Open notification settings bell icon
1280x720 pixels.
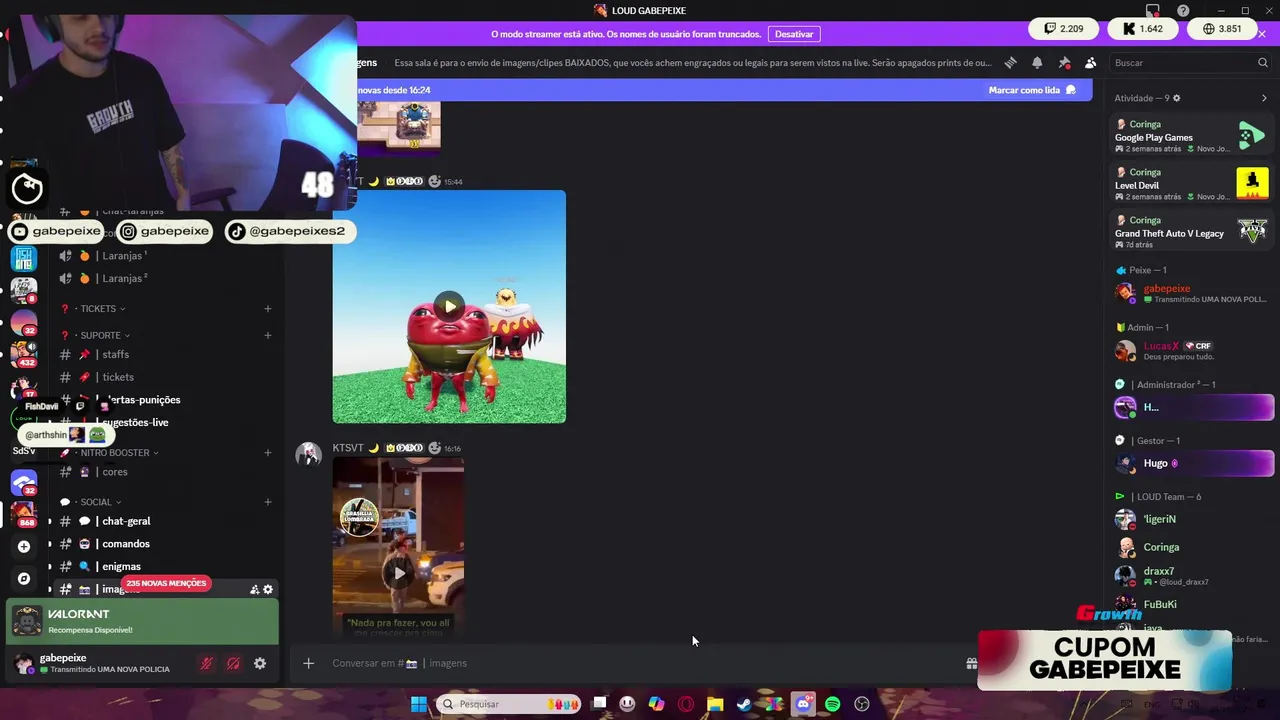tap(1037, 62)
